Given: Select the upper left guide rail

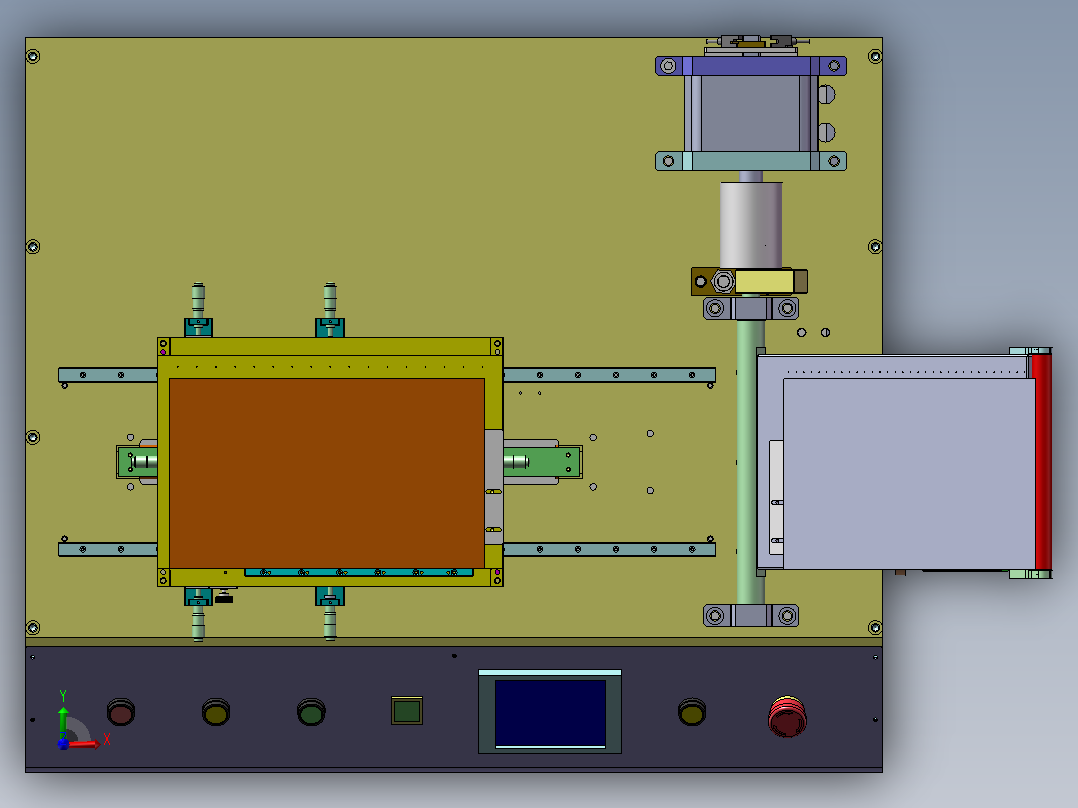Looking at the screenshot, I should [x=108, y=375].
